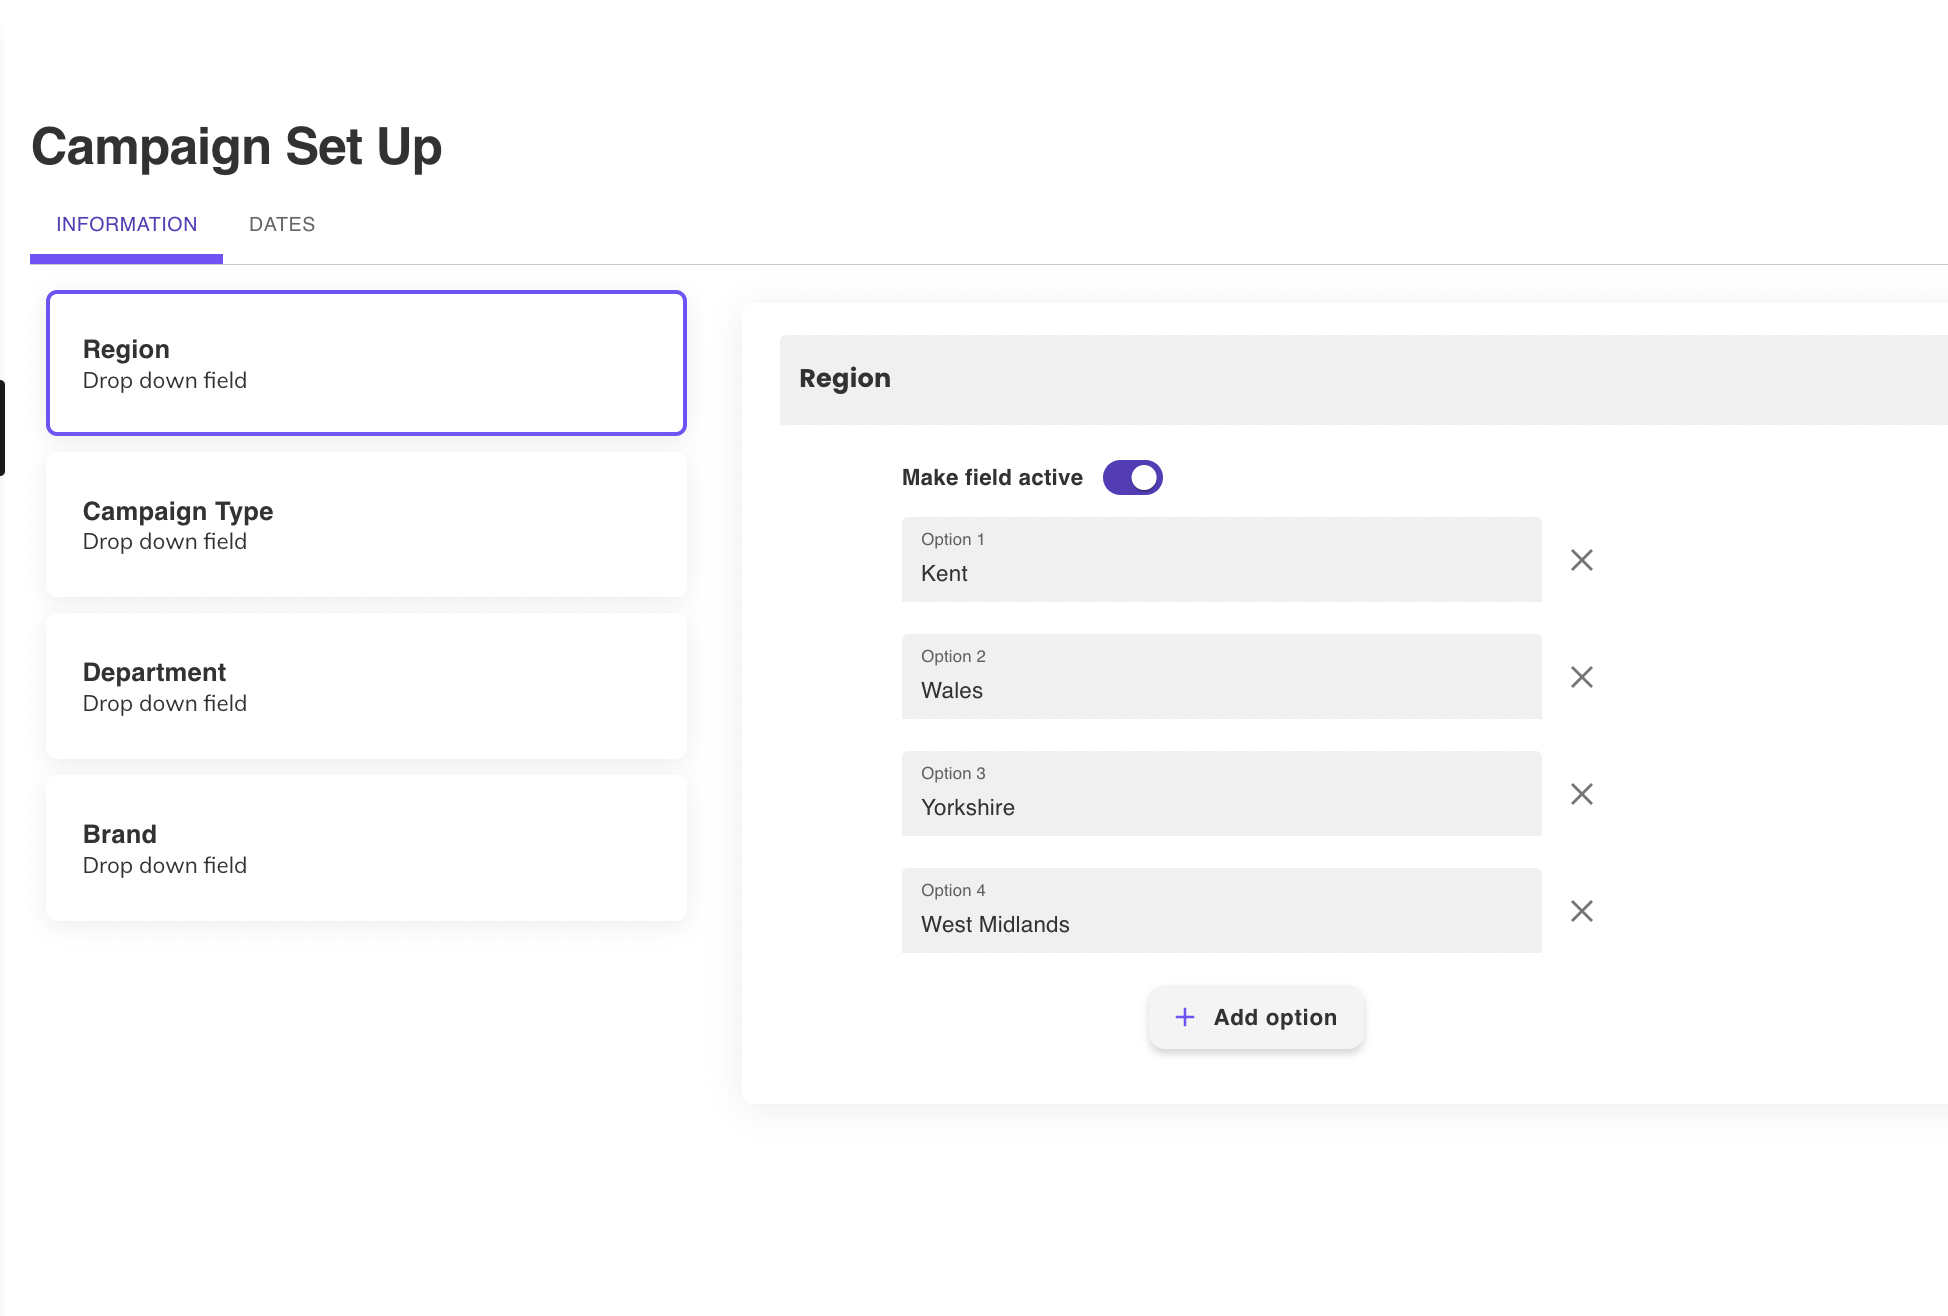The height and width of the screenshot is (1316, 1948).
Task: Select the Region drop down field card
Action: tap(366, 363)
